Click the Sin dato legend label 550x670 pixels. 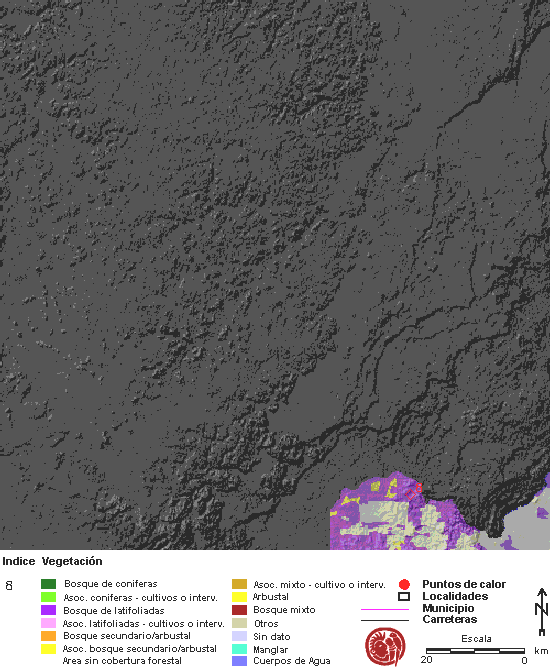272,636
